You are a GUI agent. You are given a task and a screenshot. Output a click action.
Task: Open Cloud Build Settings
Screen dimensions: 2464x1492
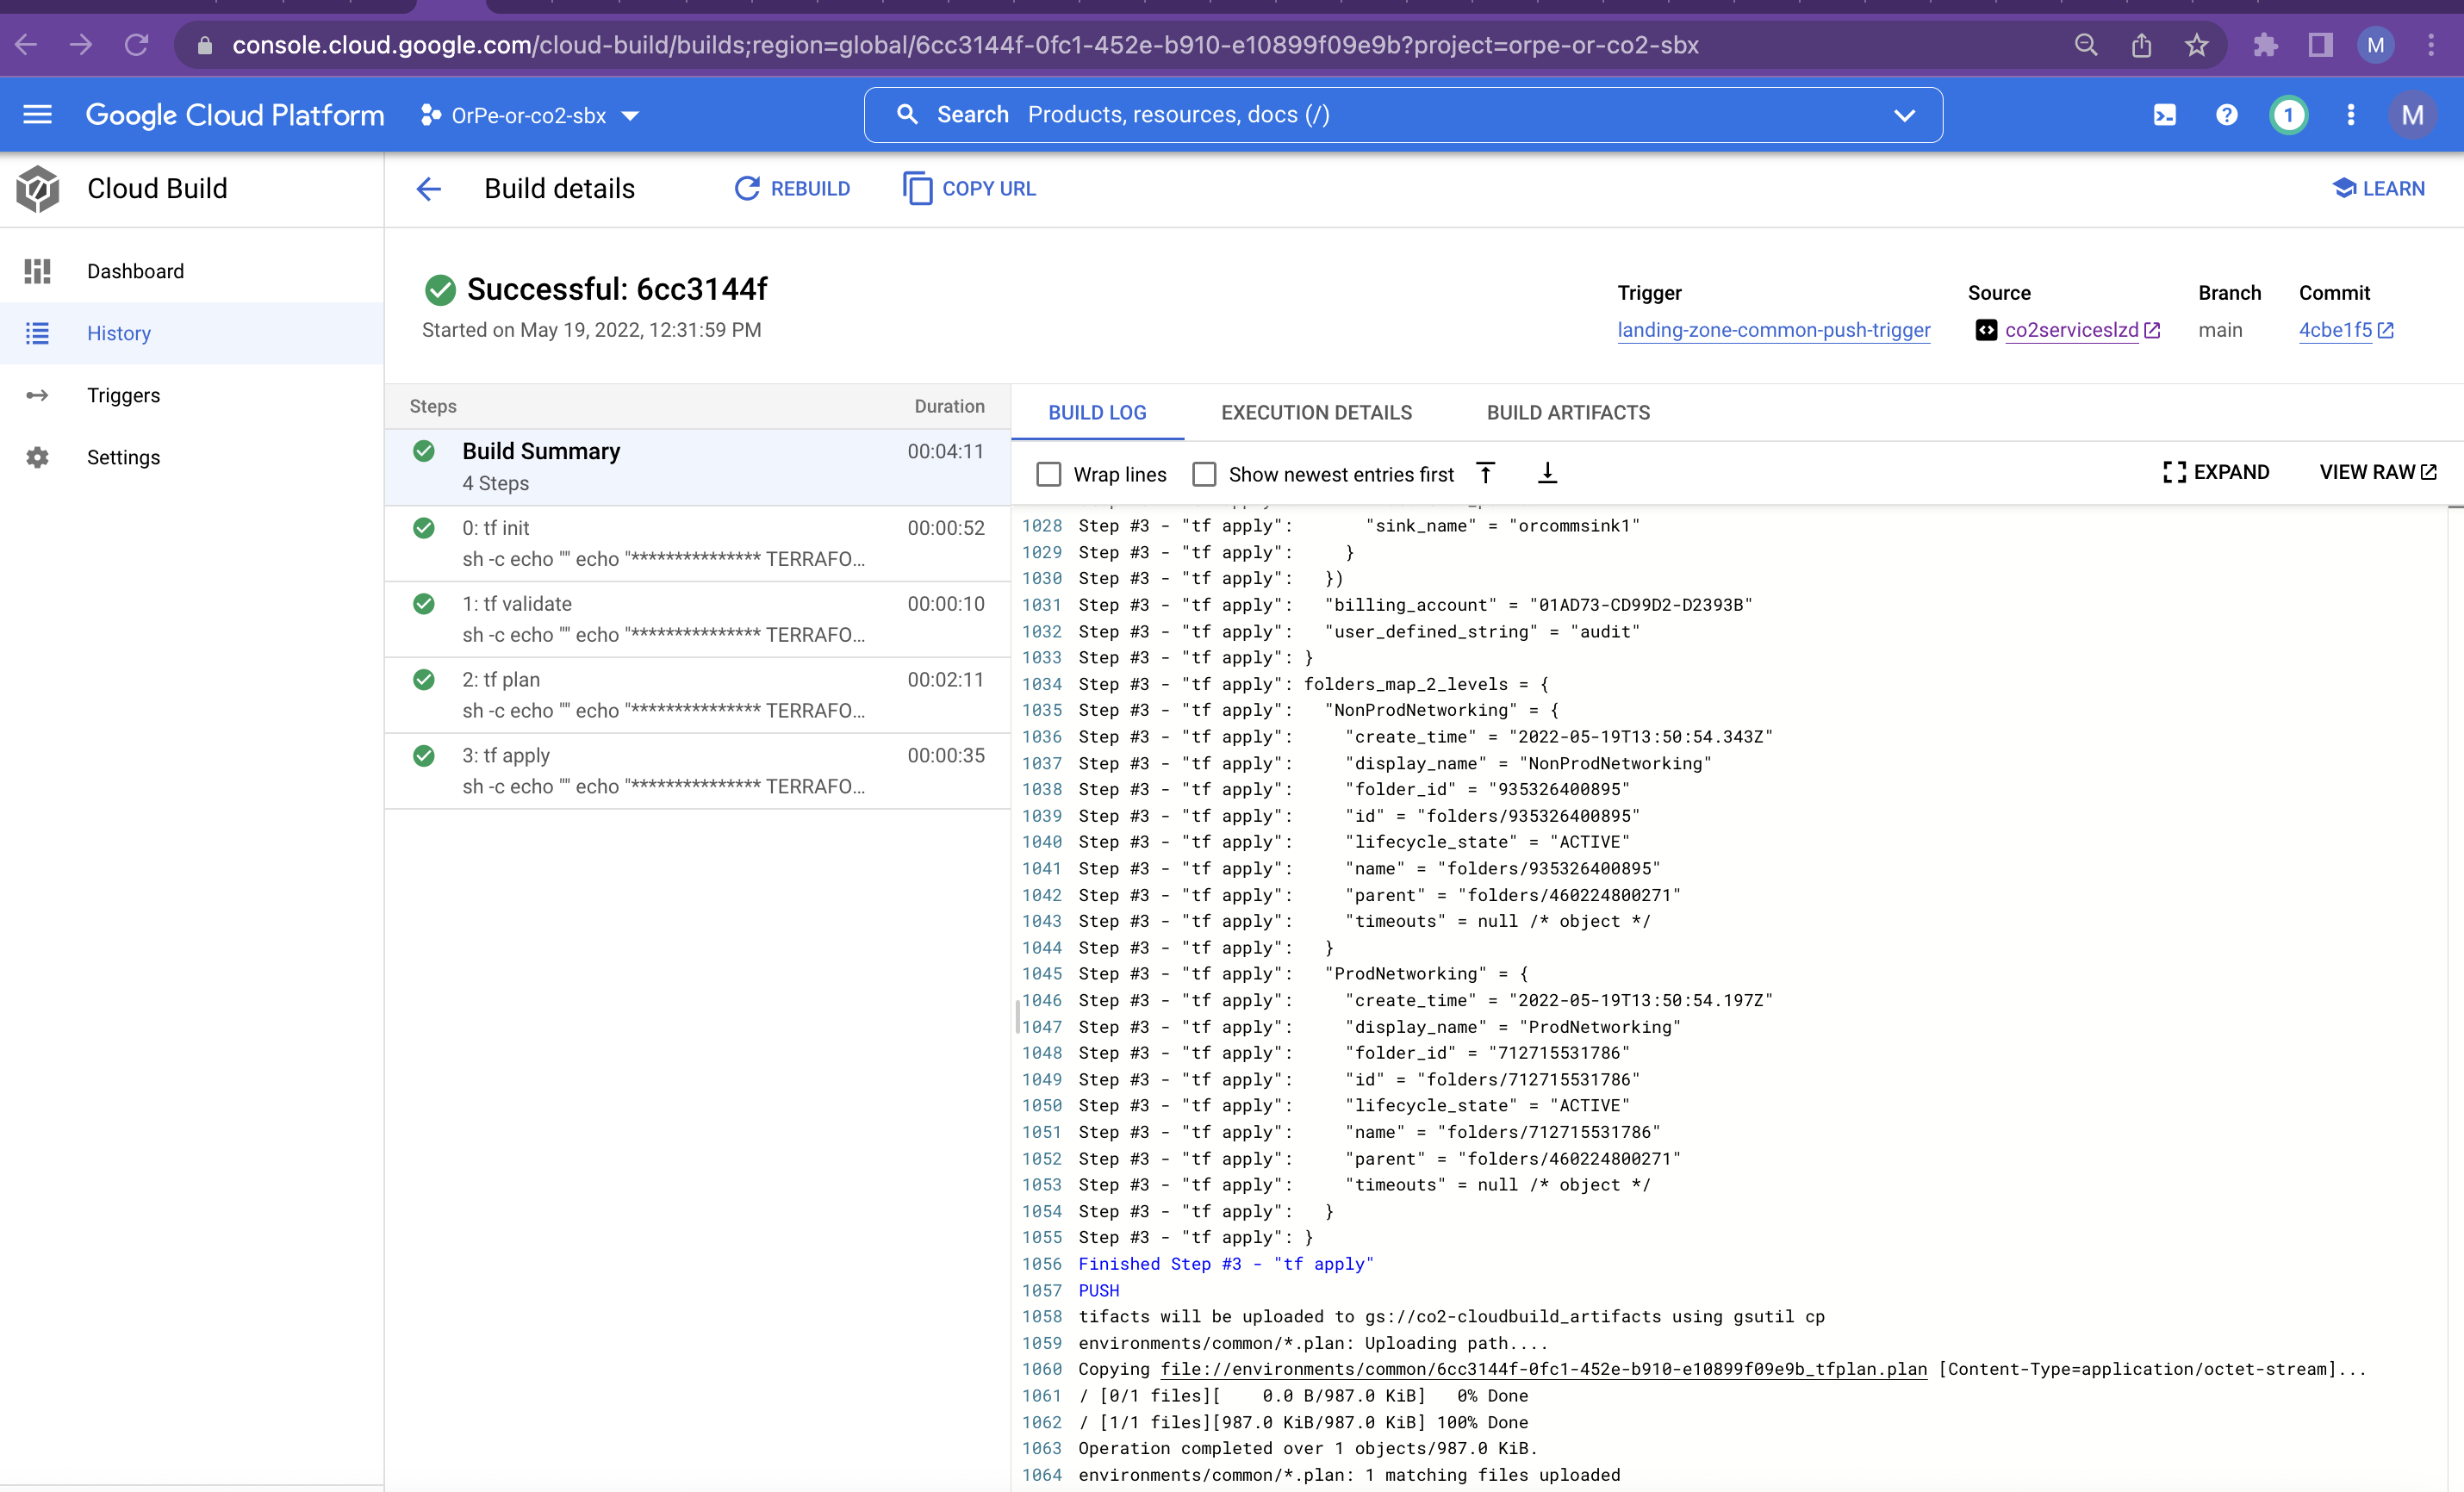[124, 457]
